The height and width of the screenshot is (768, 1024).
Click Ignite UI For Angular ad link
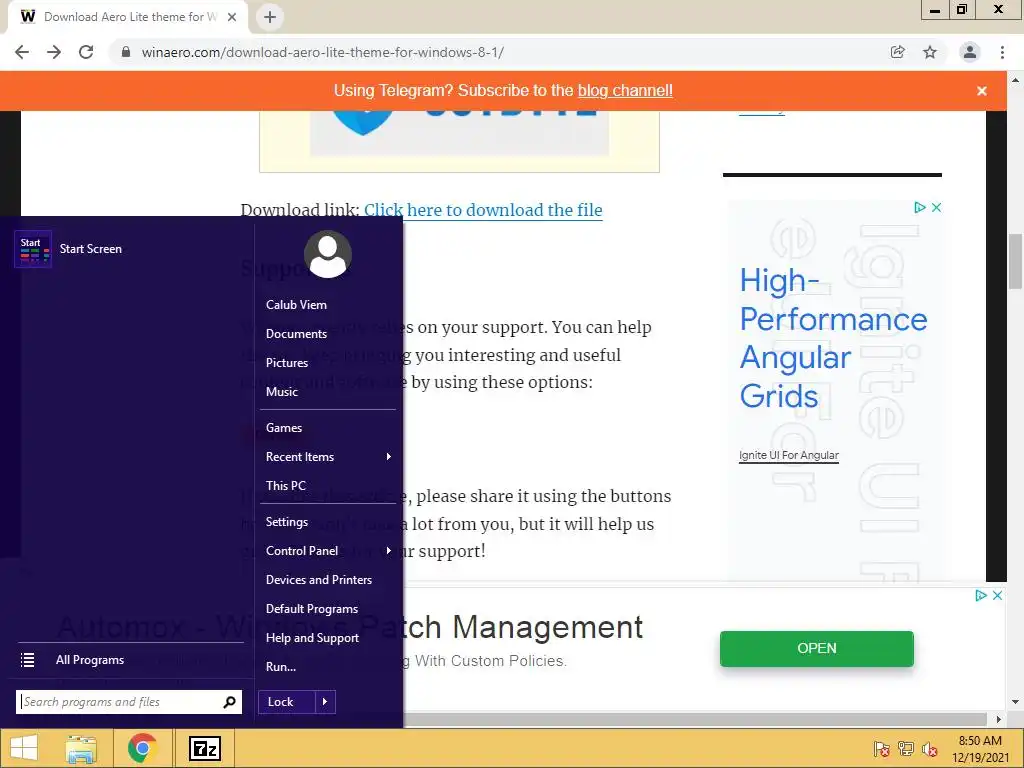click(789, 455)
